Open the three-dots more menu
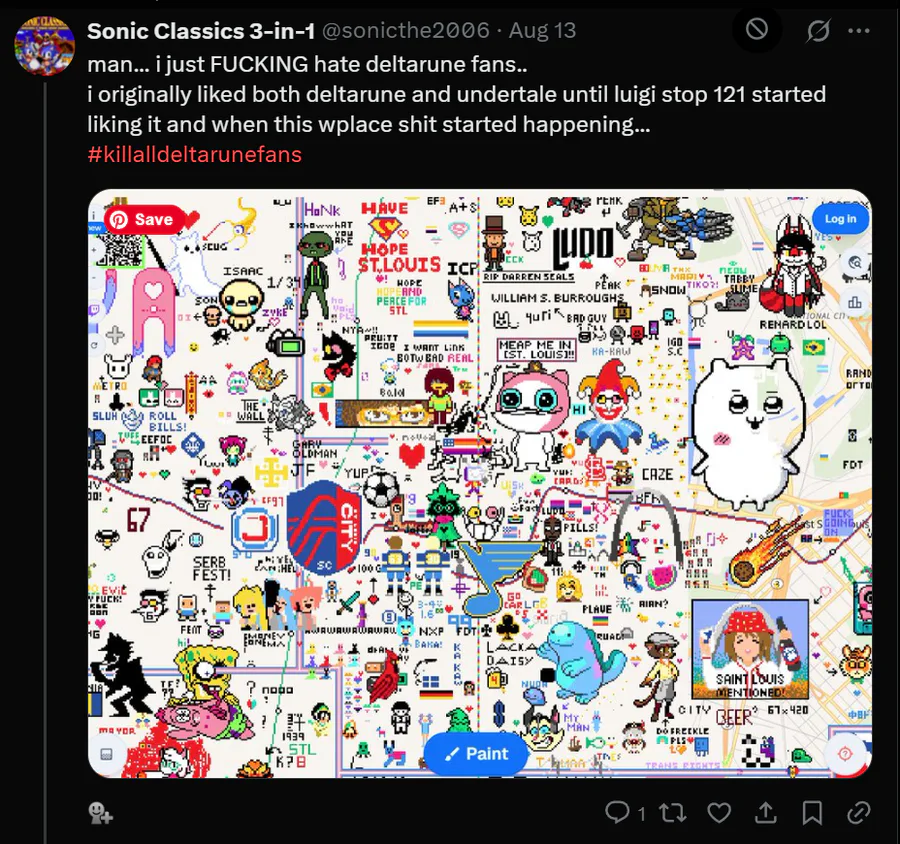The image size is (900, 844). coord(859,31)
